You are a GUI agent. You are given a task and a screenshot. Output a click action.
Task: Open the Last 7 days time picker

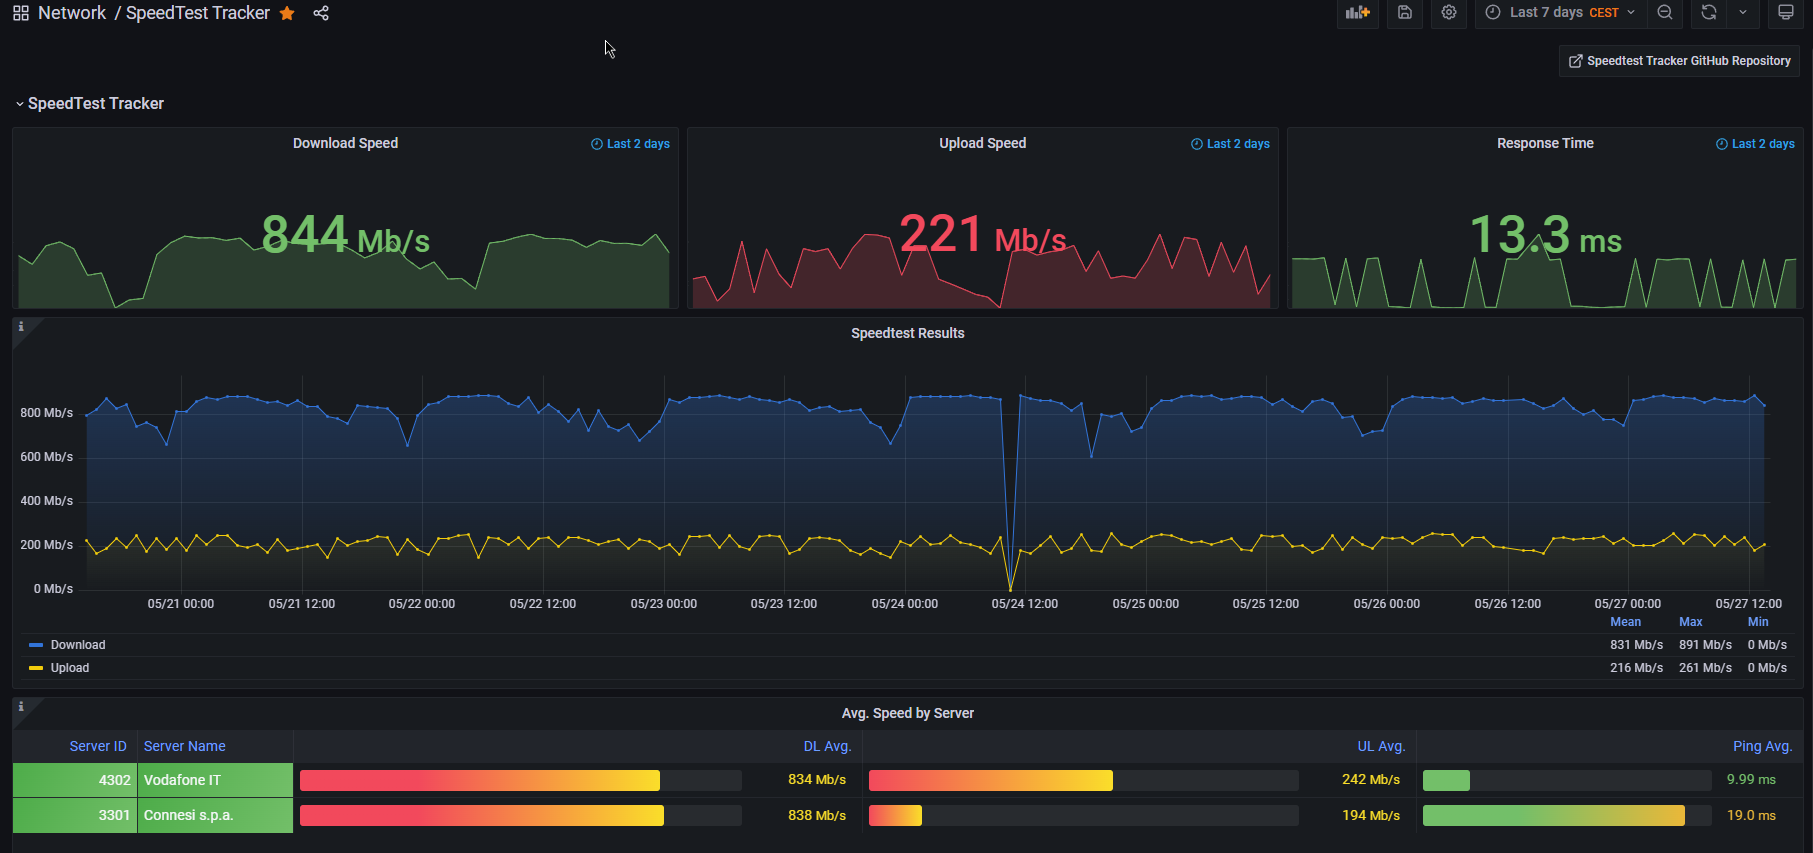pyautogui.click(x=1560, y=13)
